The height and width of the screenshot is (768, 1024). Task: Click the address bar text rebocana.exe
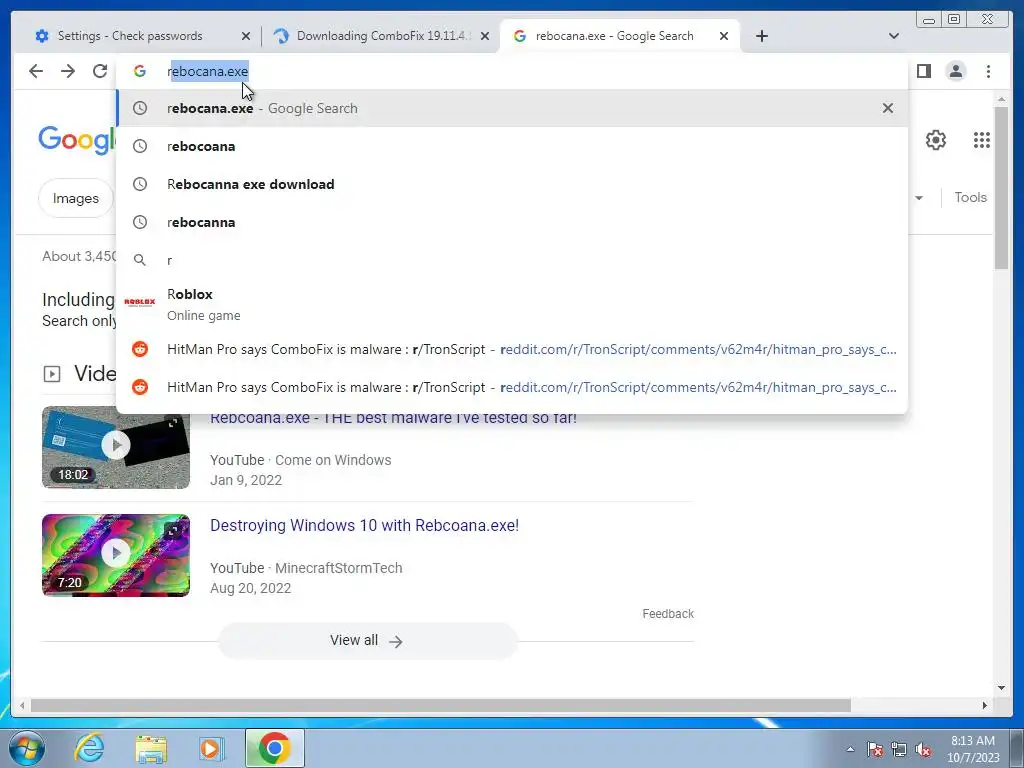[208, 71]
